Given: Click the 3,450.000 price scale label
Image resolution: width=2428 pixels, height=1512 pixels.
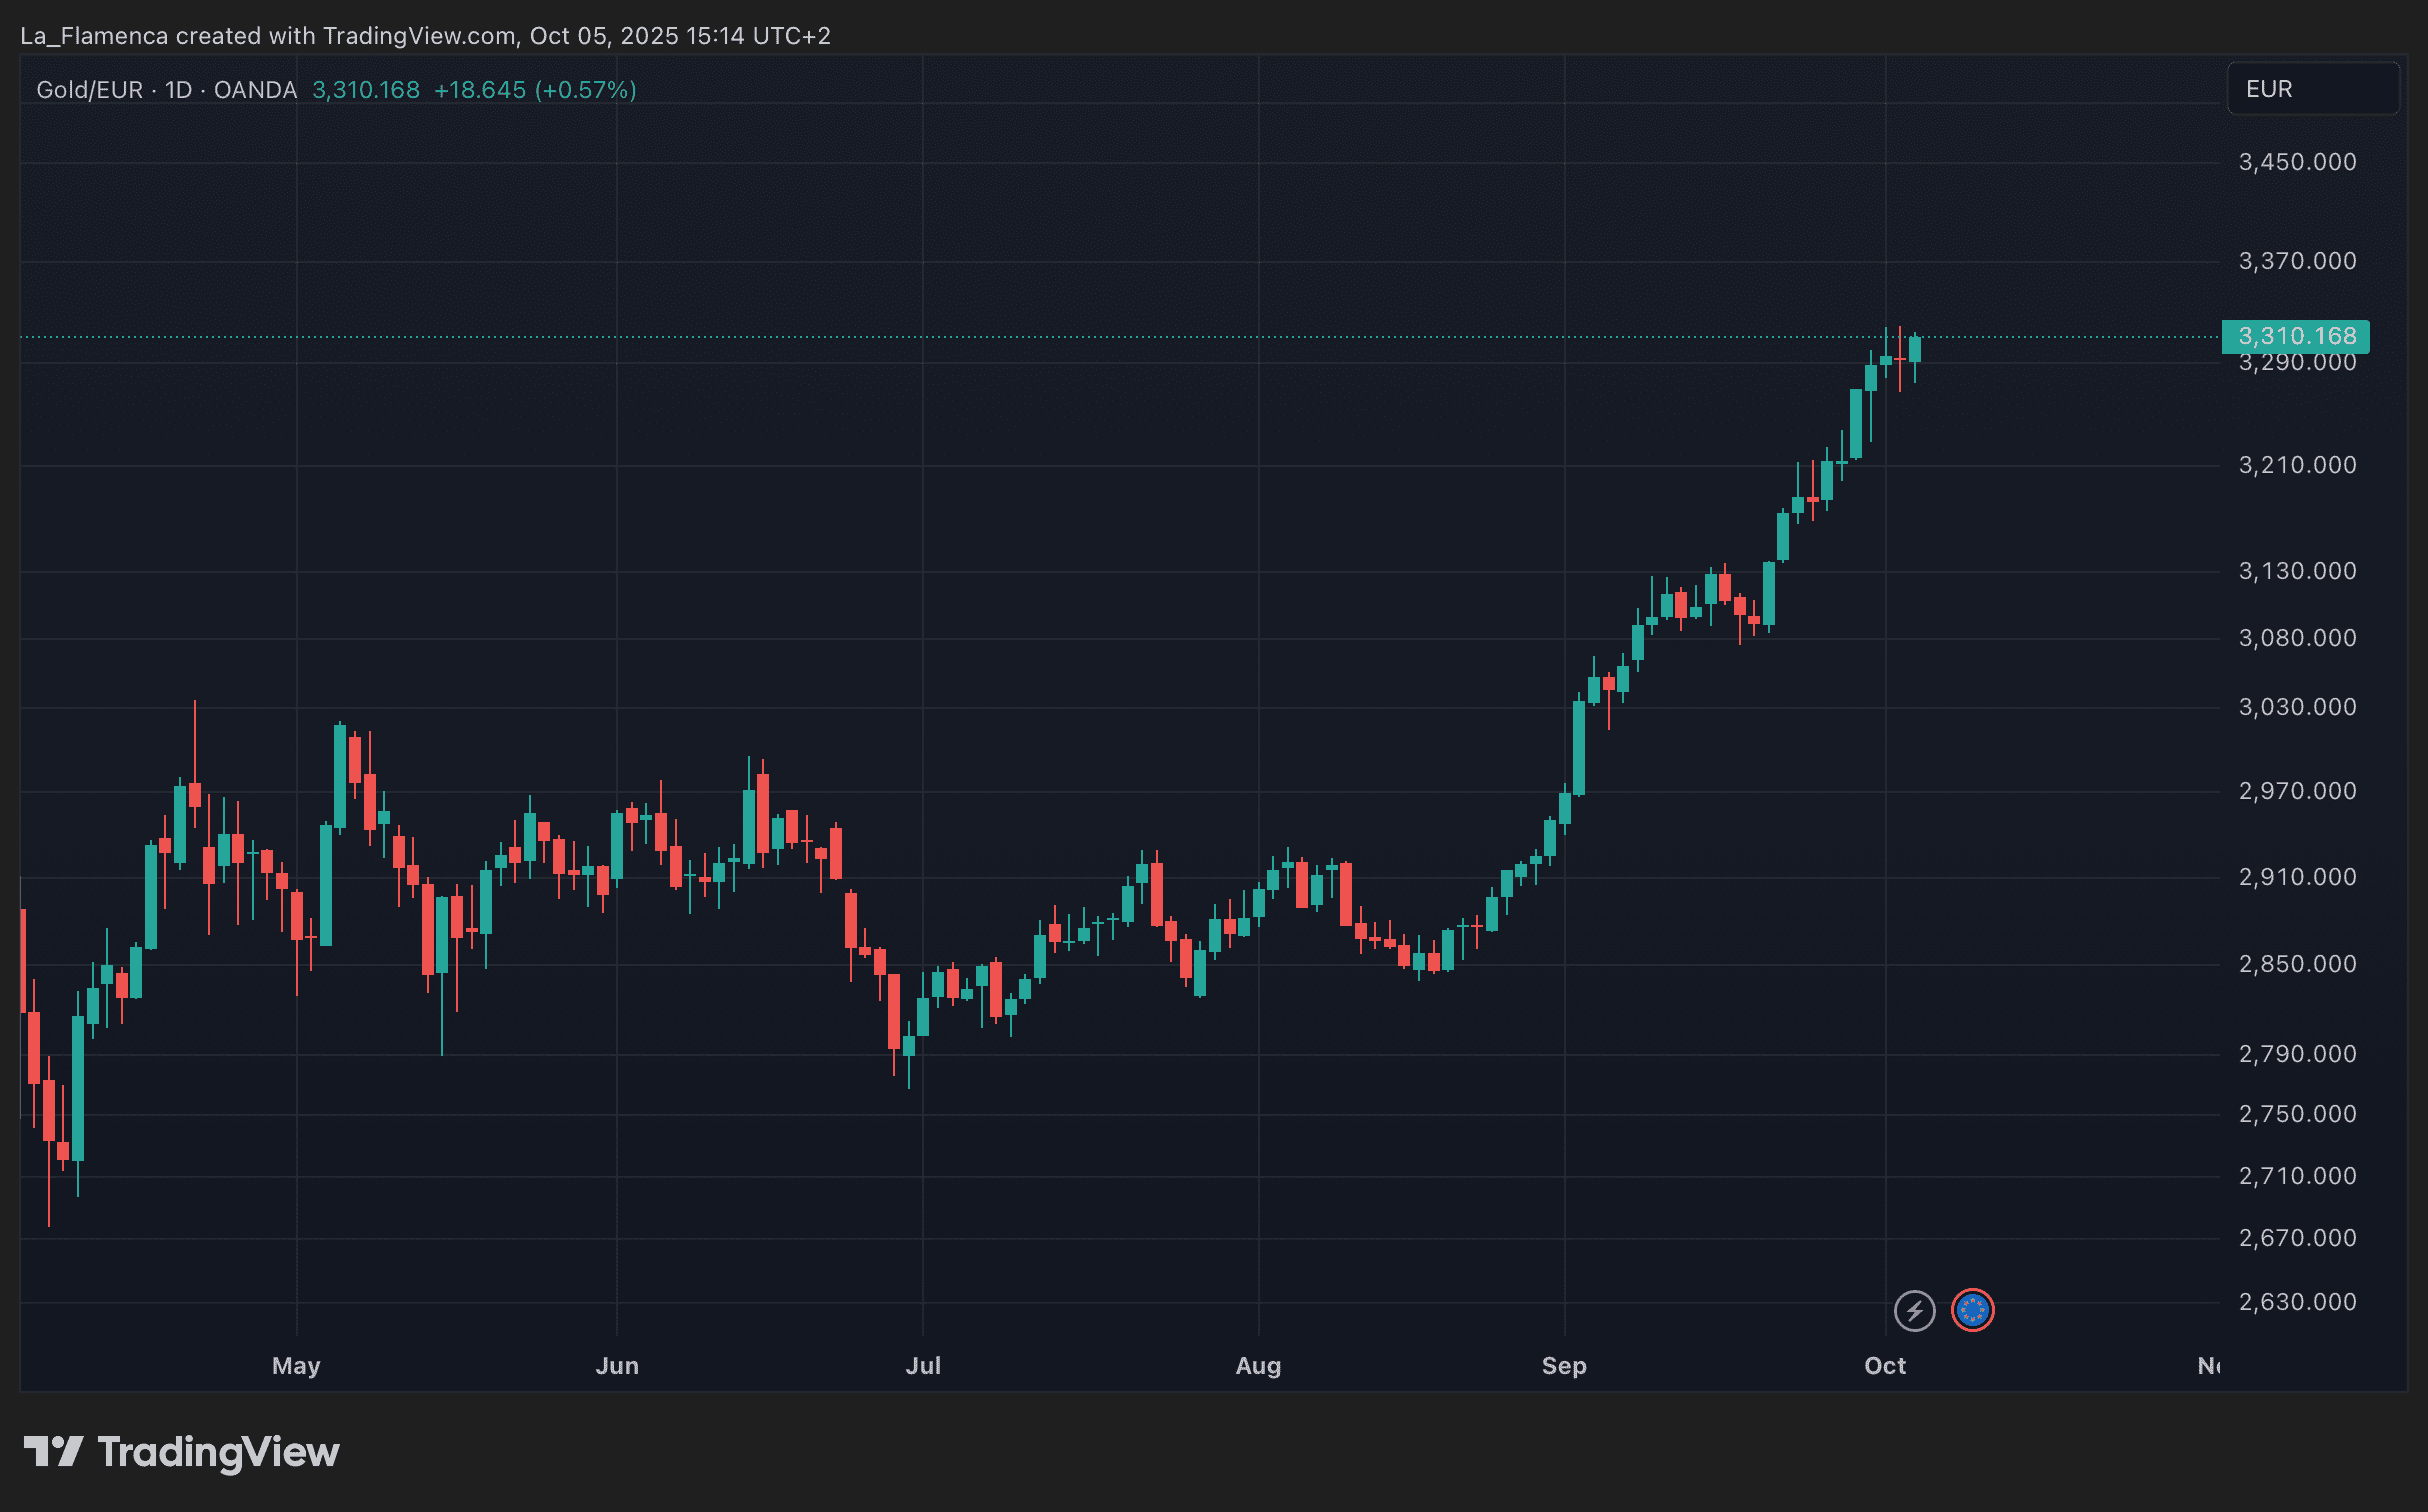Looking at the screenshot, I should pyautogui.click(x=2297, y=162).
